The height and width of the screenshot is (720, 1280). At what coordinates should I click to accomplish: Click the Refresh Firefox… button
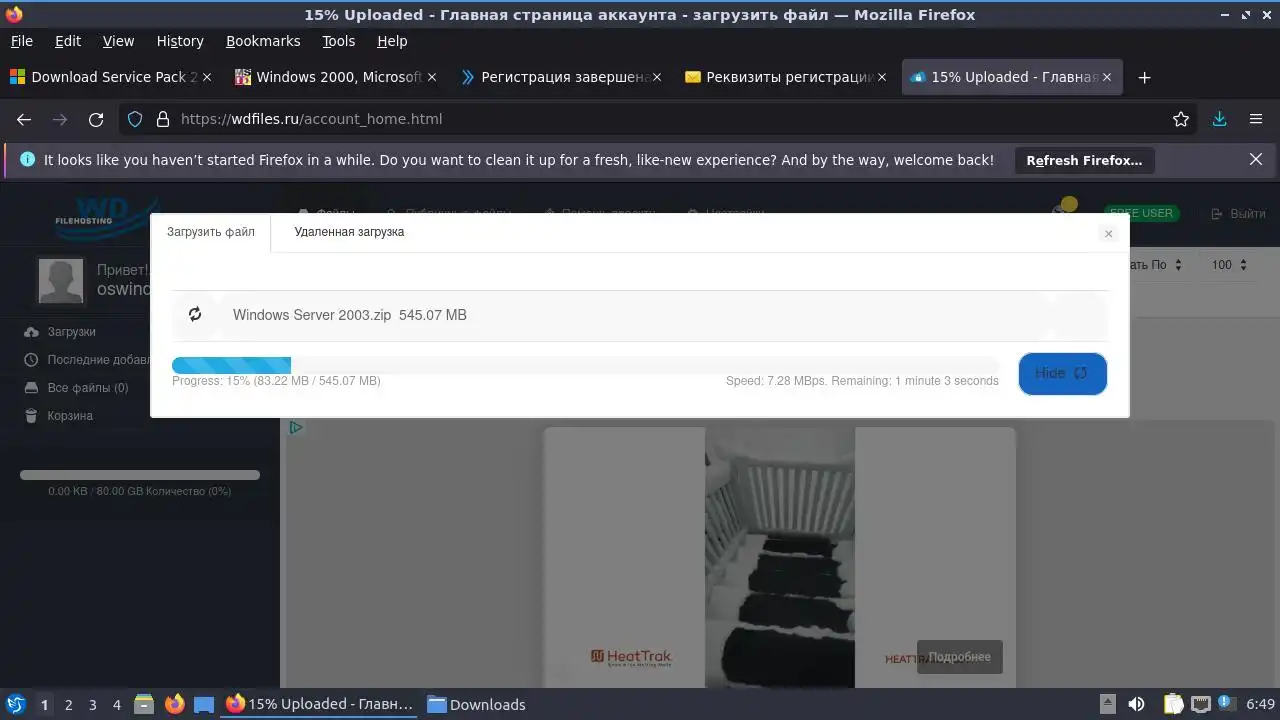pyautogui.click(x=1084, y=160)
